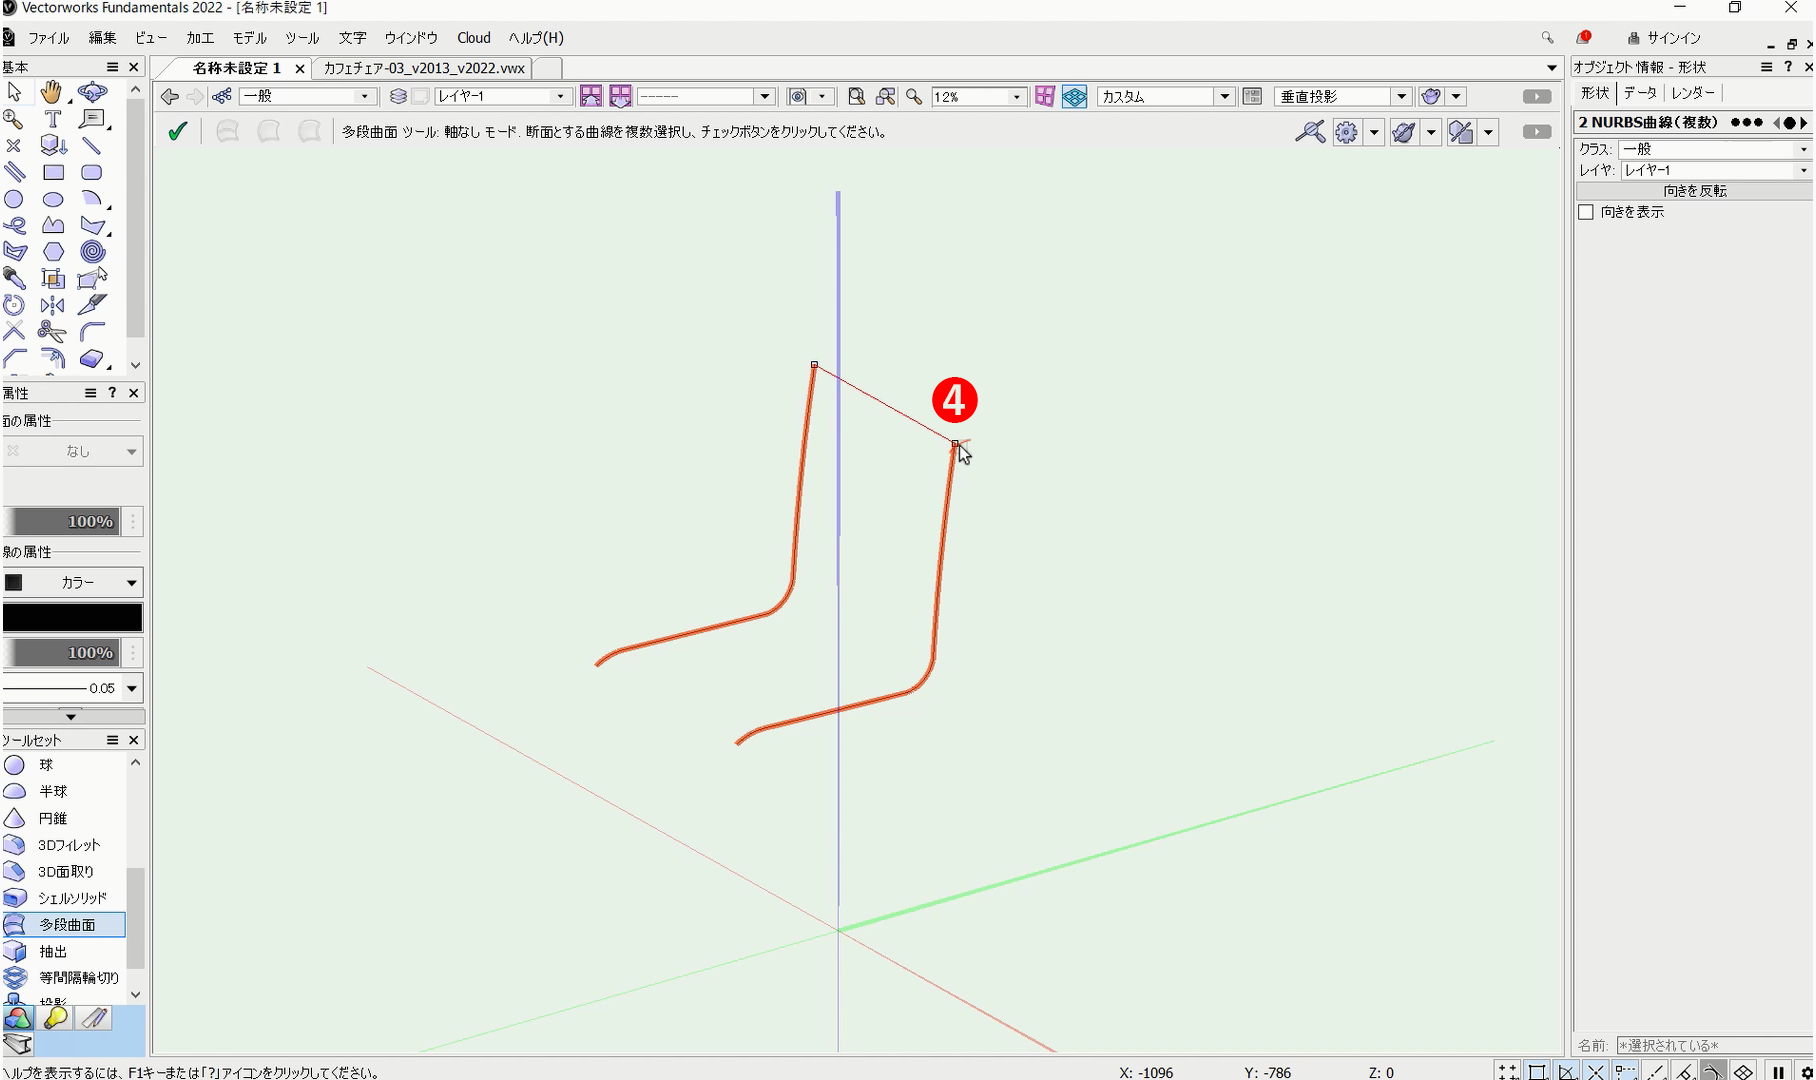Click the Previous View arrow
Screen dimensions: 1816x1080
coord(170,96)
